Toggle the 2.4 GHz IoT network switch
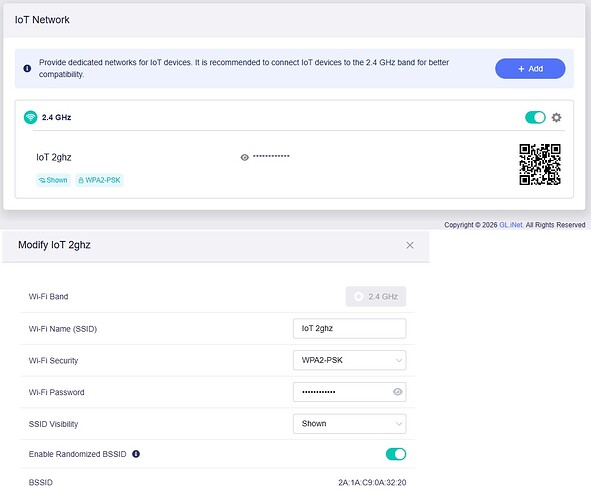This screenshot has height=500, width=591. (x=535, y=118)
